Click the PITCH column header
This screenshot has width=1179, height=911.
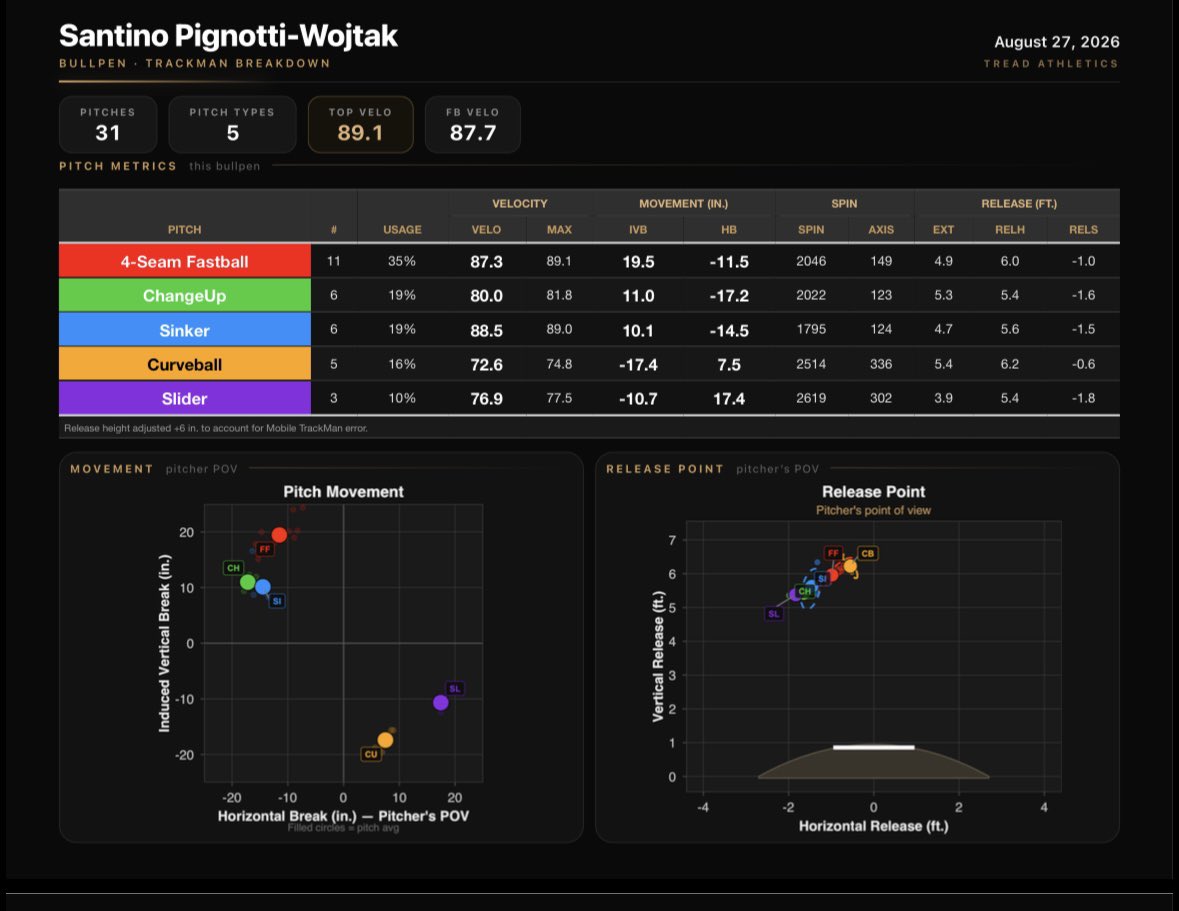pos(184,230)
